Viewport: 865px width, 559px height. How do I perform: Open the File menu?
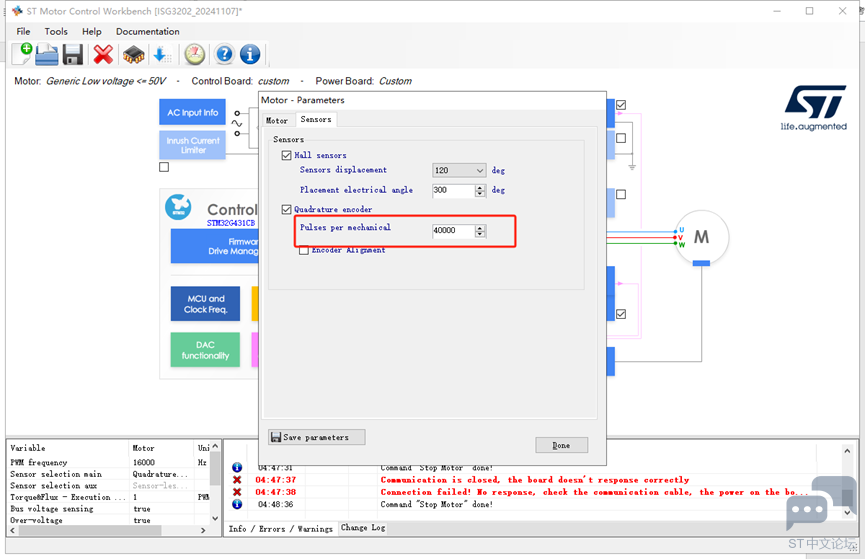click(23, 31)
